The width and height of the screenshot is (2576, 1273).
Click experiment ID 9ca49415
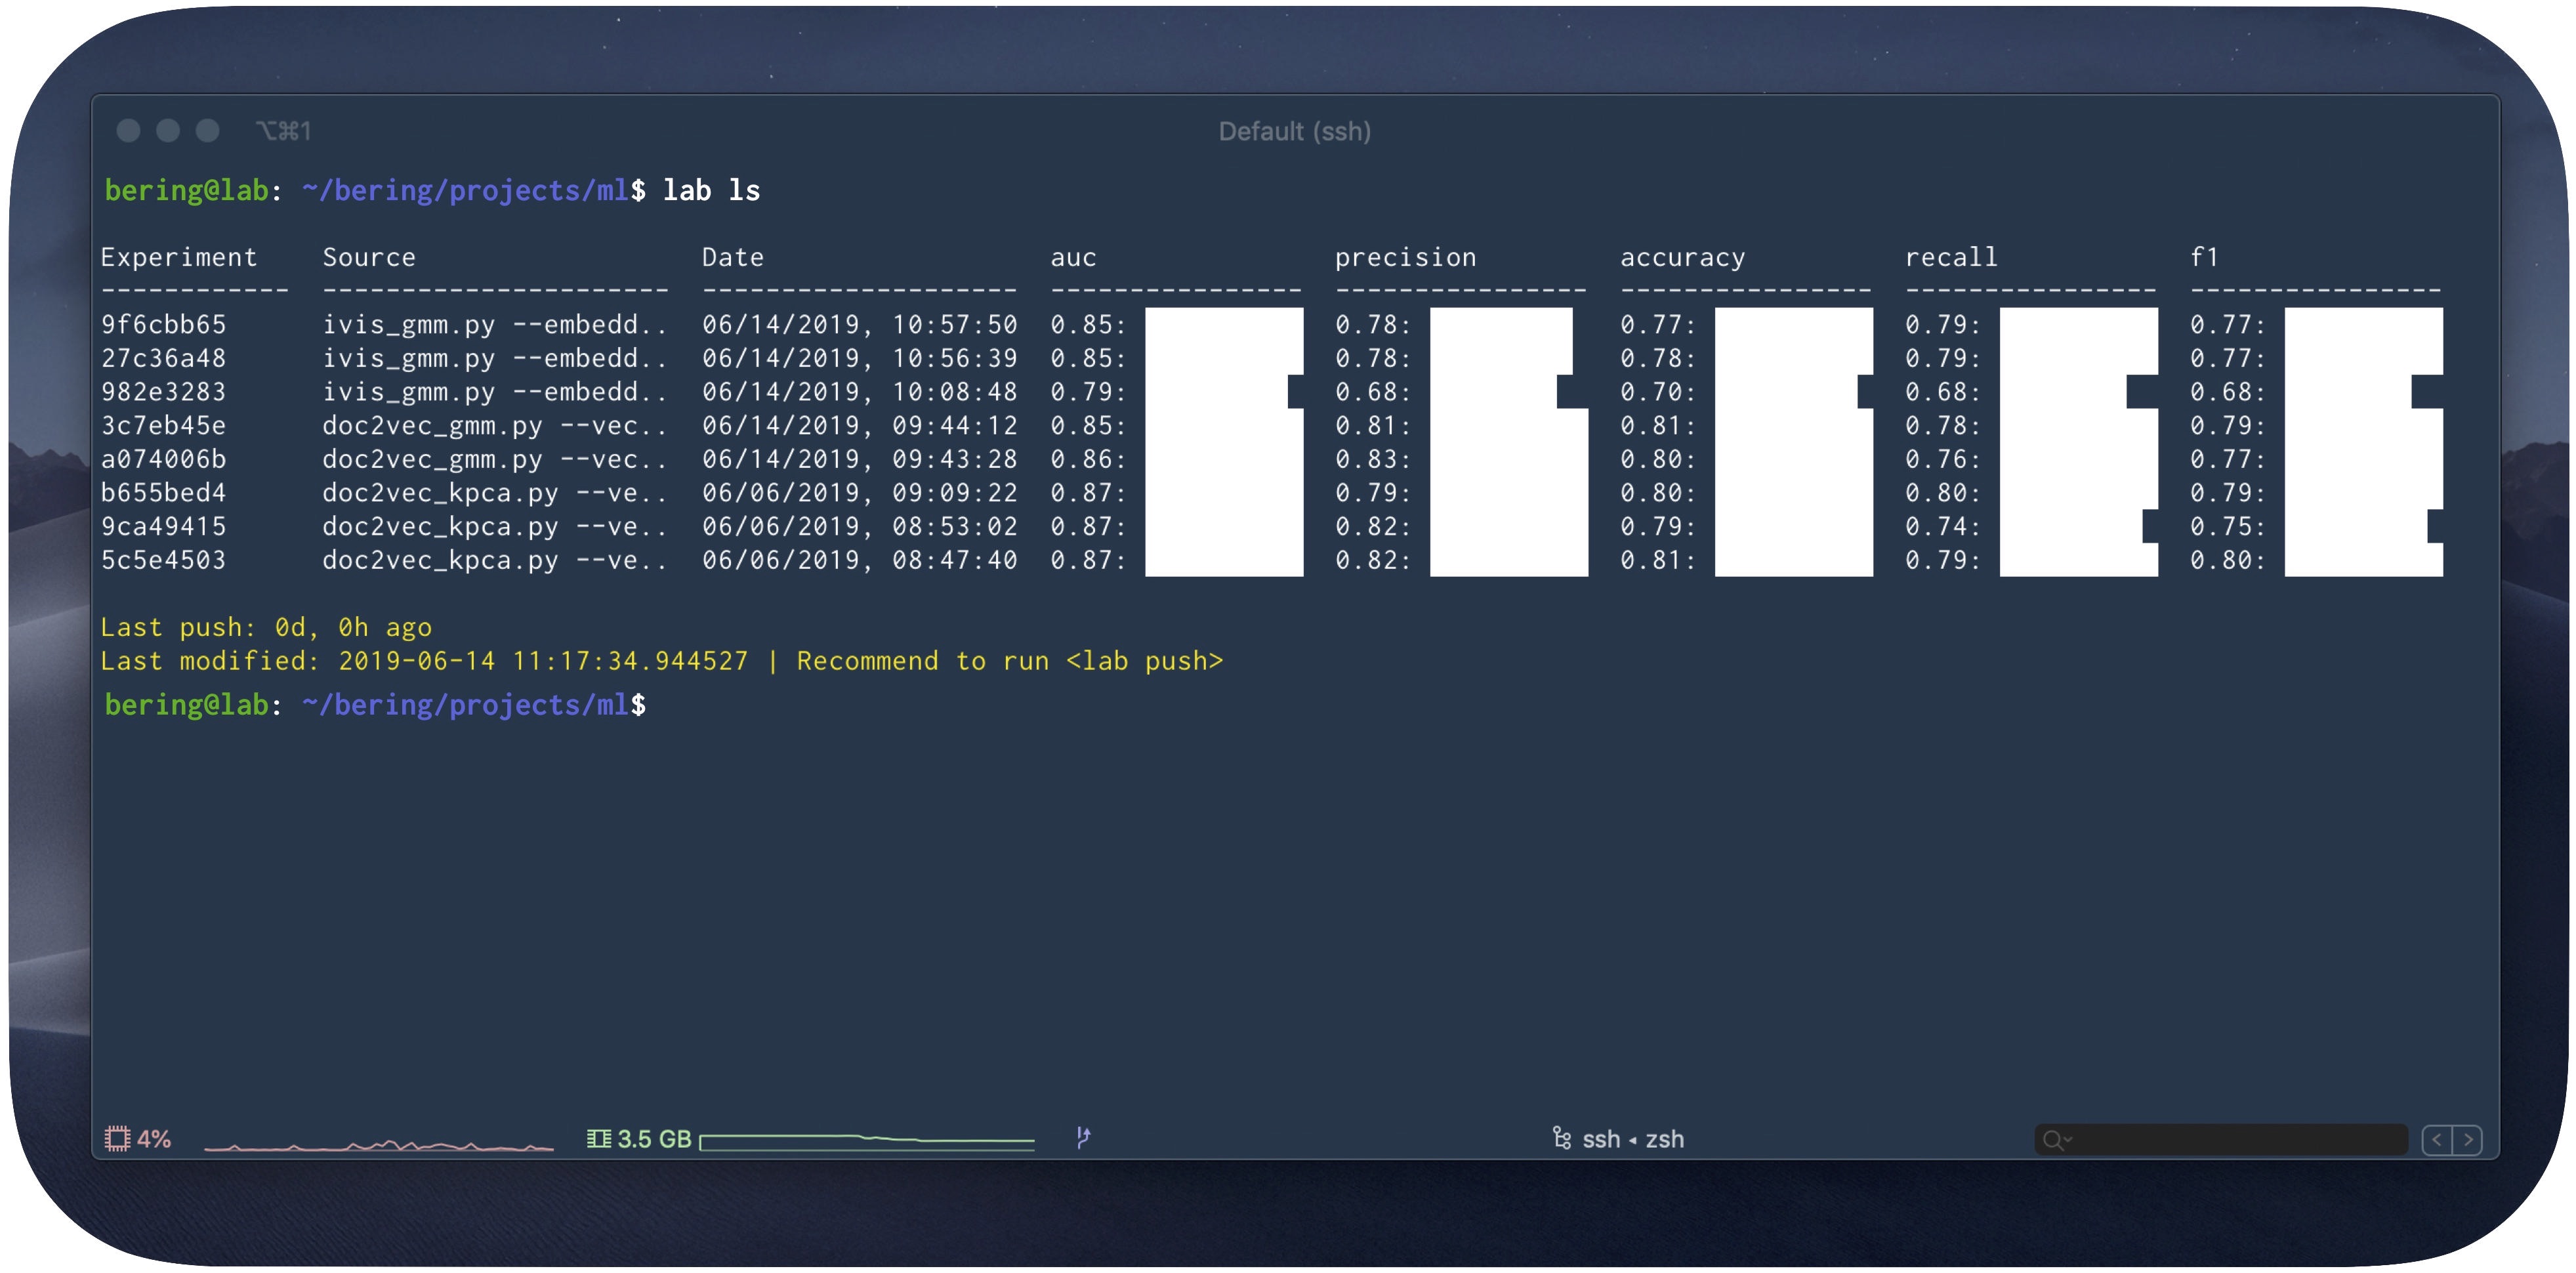[x=163, y=526]
